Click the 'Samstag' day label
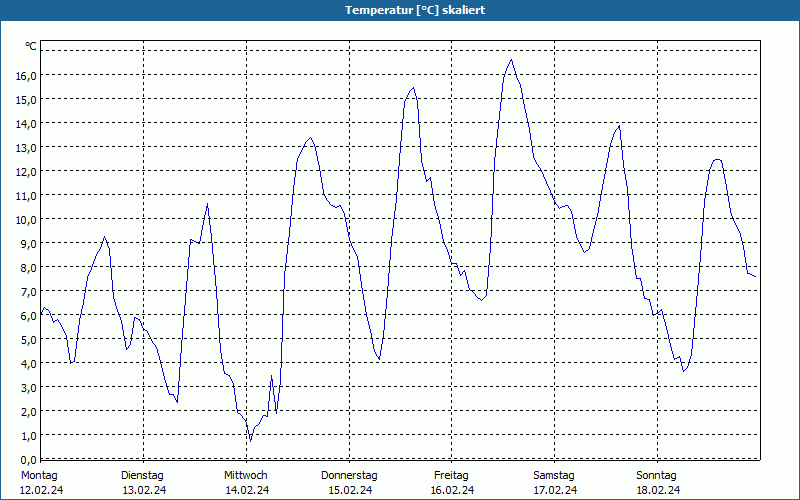Screen dimensions: 800x500 (x=554, y=476)
